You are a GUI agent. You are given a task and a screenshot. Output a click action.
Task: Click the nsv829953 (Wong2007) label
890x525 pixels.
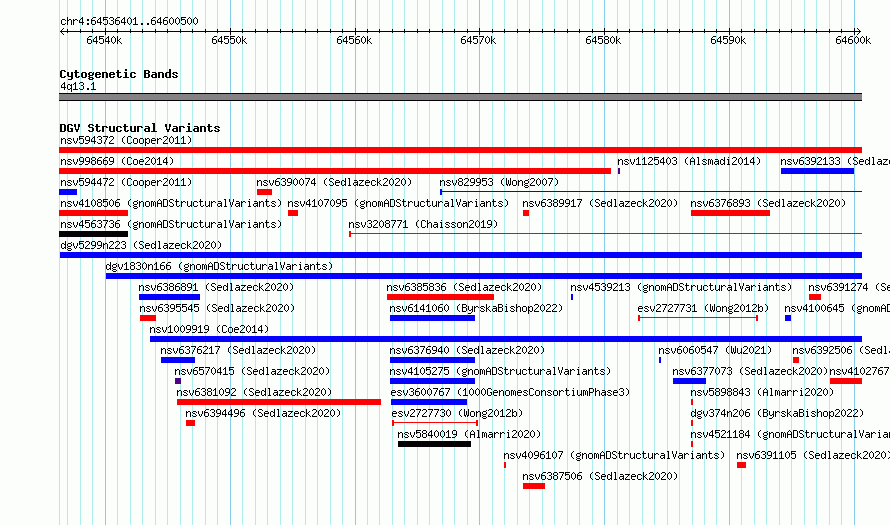tap(499, 182)
